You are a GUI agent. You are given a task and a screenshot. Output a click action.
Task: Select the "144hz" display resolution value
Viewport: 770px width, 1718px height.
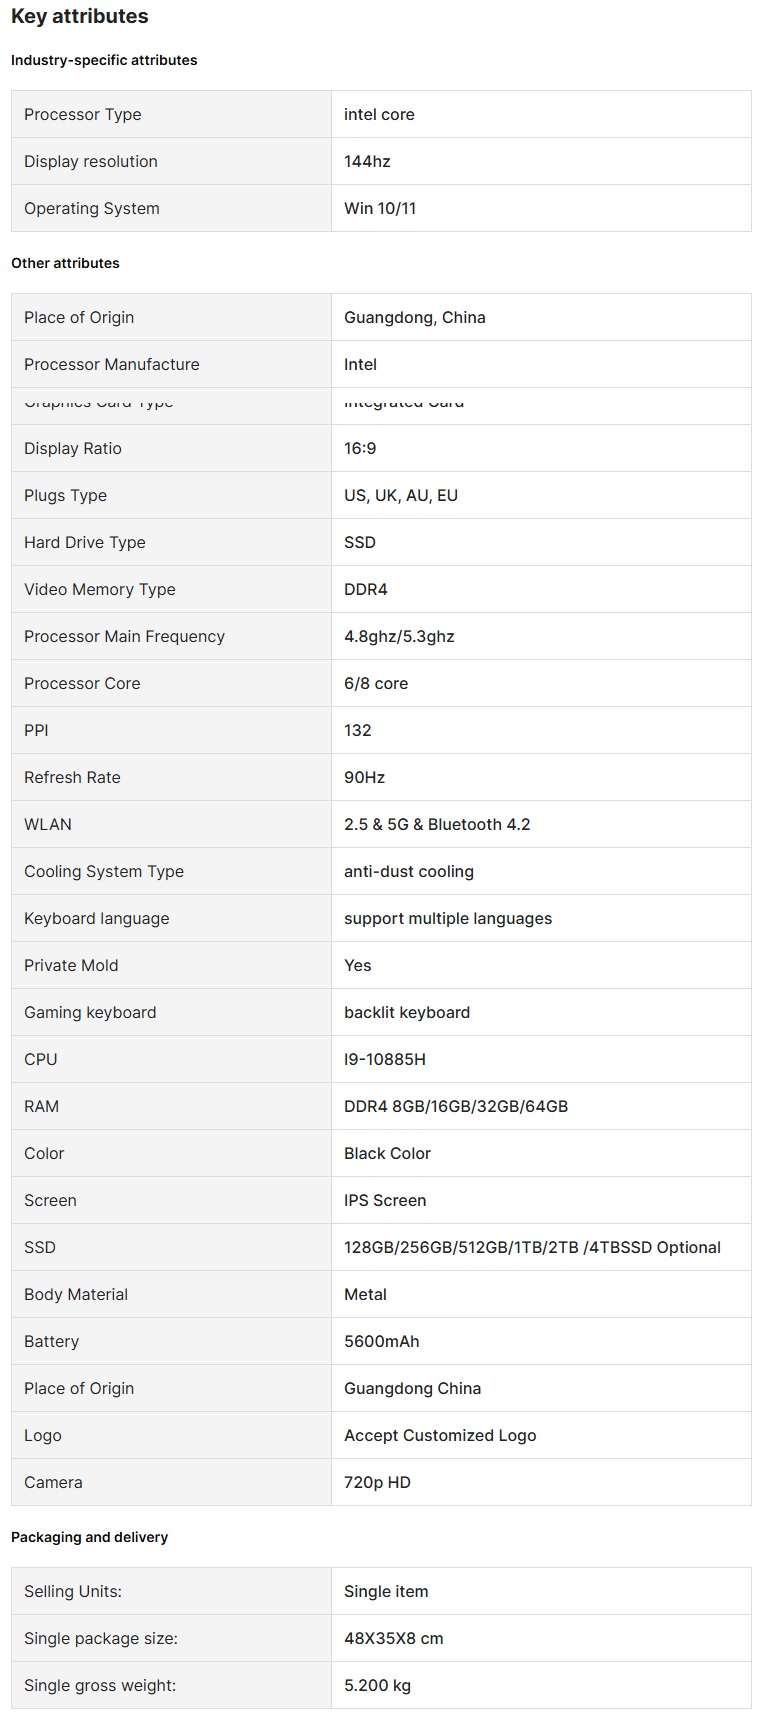(x=367, y=161)
